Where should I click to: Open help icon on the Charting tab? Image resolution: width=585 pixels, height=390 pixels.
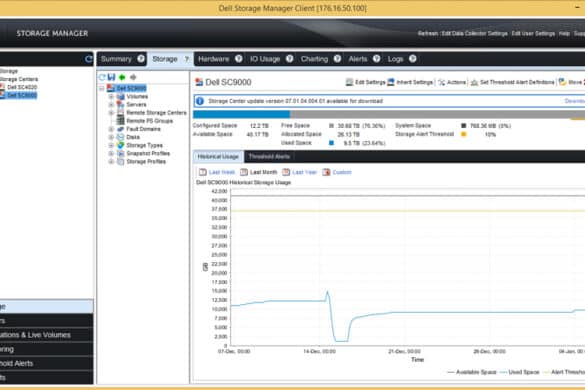click(337, 59)
